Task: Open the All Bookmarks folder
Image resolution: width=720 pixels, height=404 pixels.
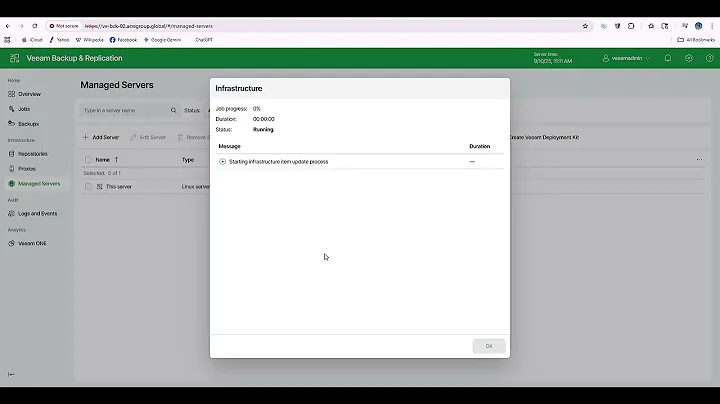Action: [696, 40]
